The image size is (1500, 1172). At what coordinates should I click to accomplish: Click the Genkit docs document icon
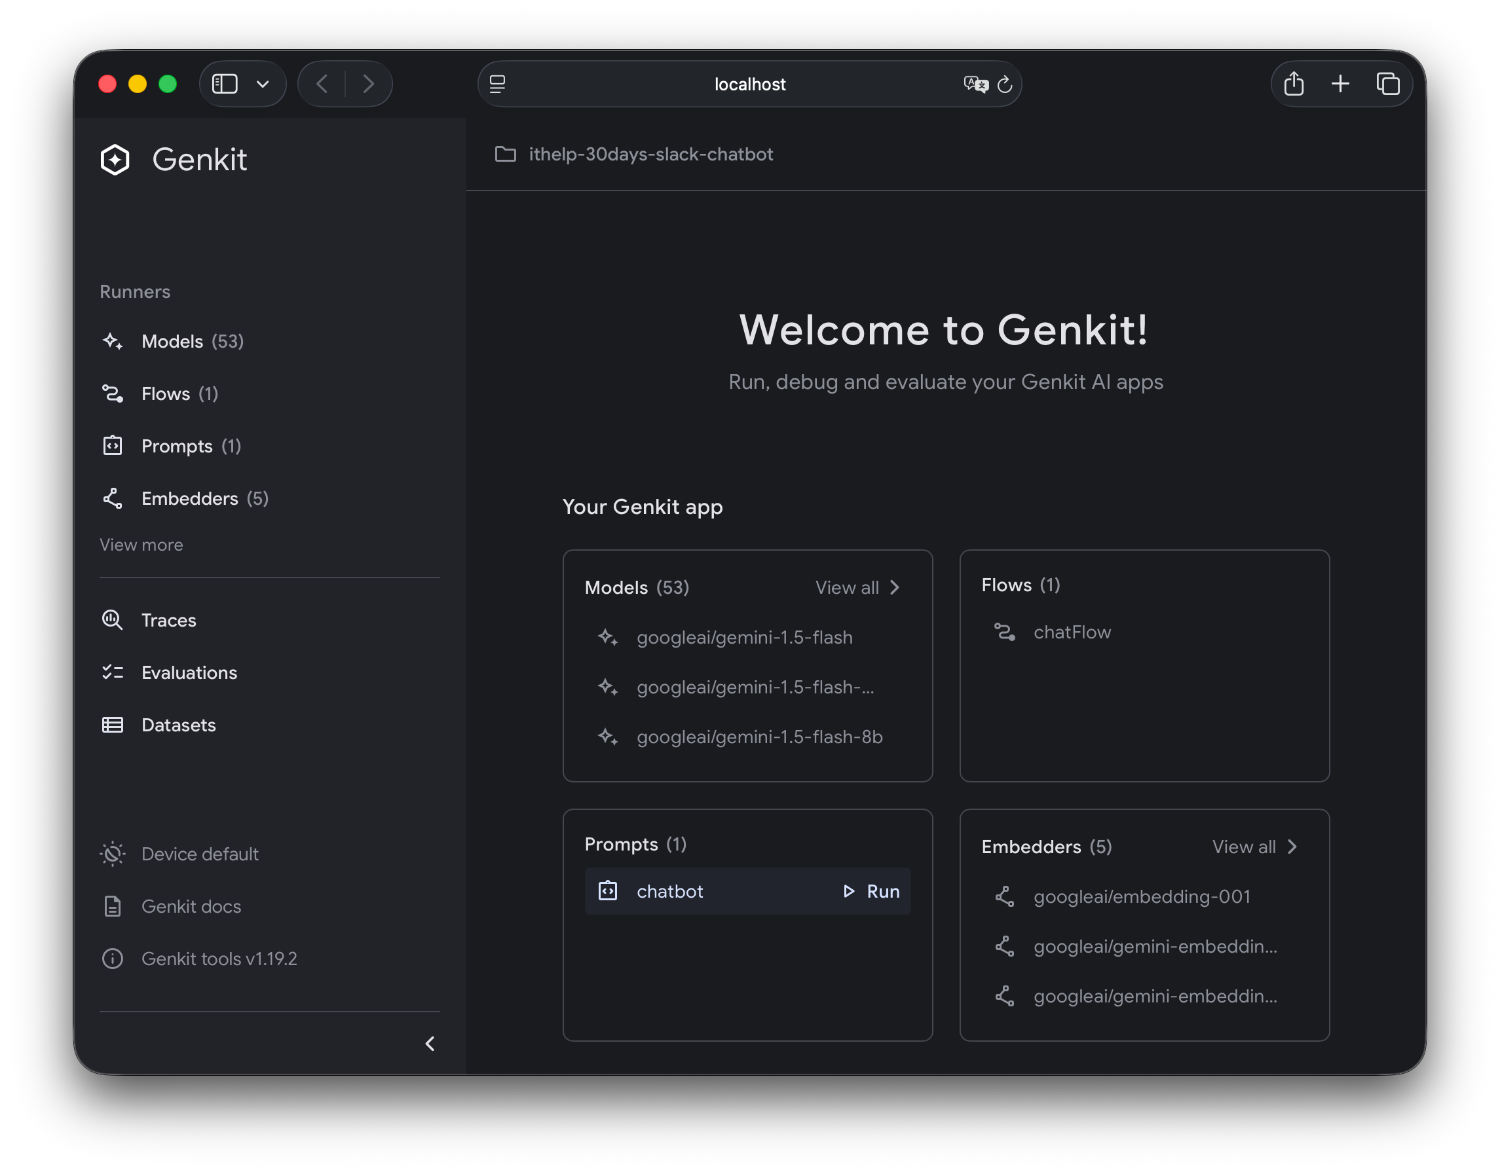(x=113, y=906)
